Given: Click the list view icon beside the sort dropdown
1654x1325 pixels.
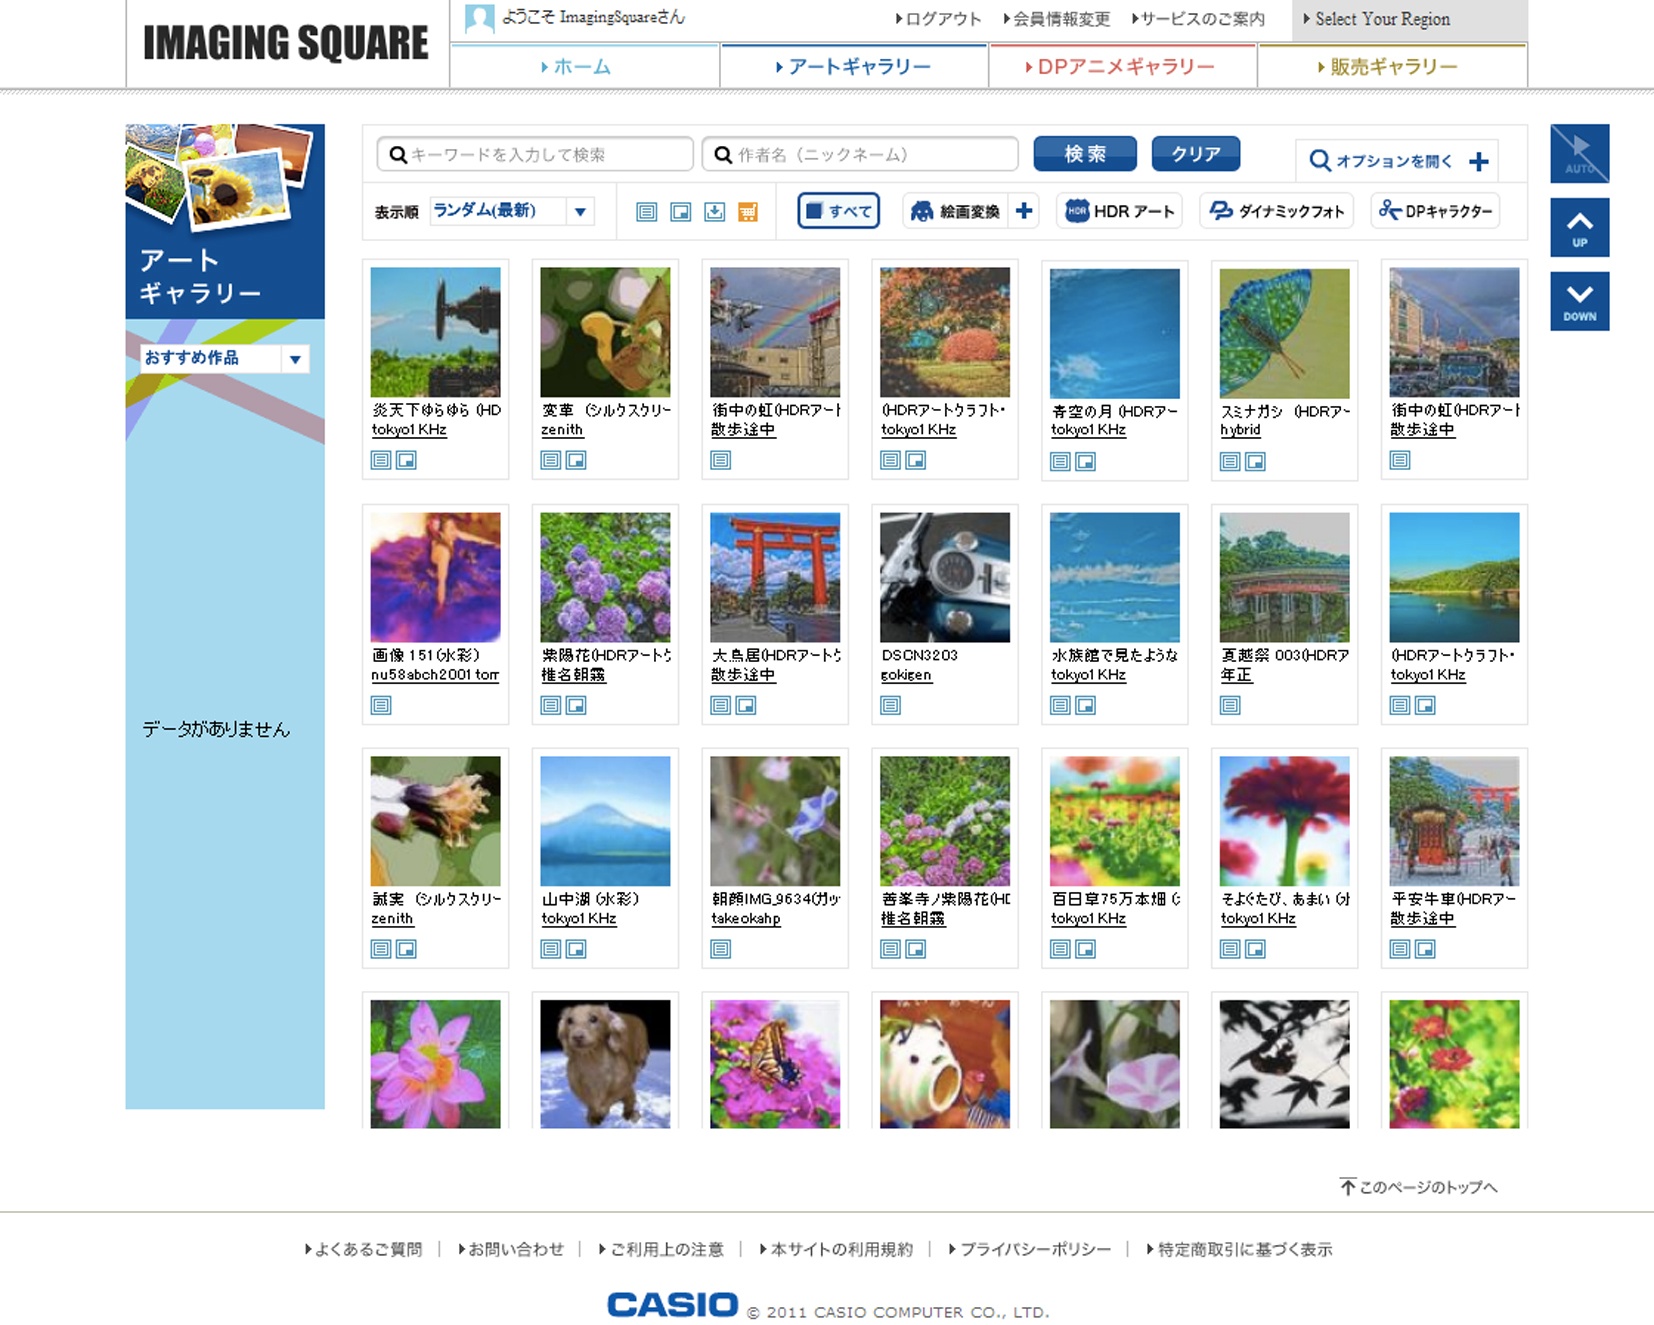Looking at the screenshot, I should coord(647,212).
